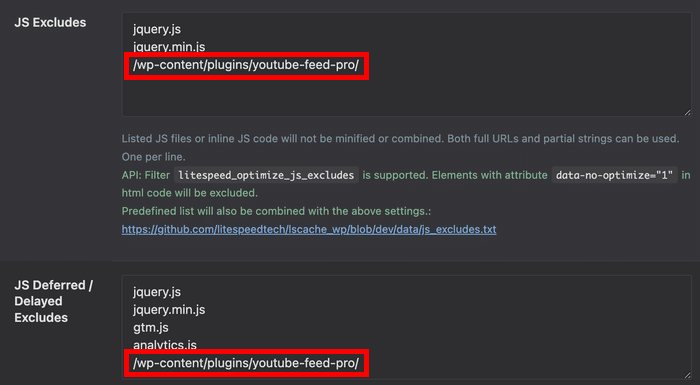Screen dimensions: 700x385
Task: Click jquery.min.js line in JS Excludes
Action: tap(169, 46)
